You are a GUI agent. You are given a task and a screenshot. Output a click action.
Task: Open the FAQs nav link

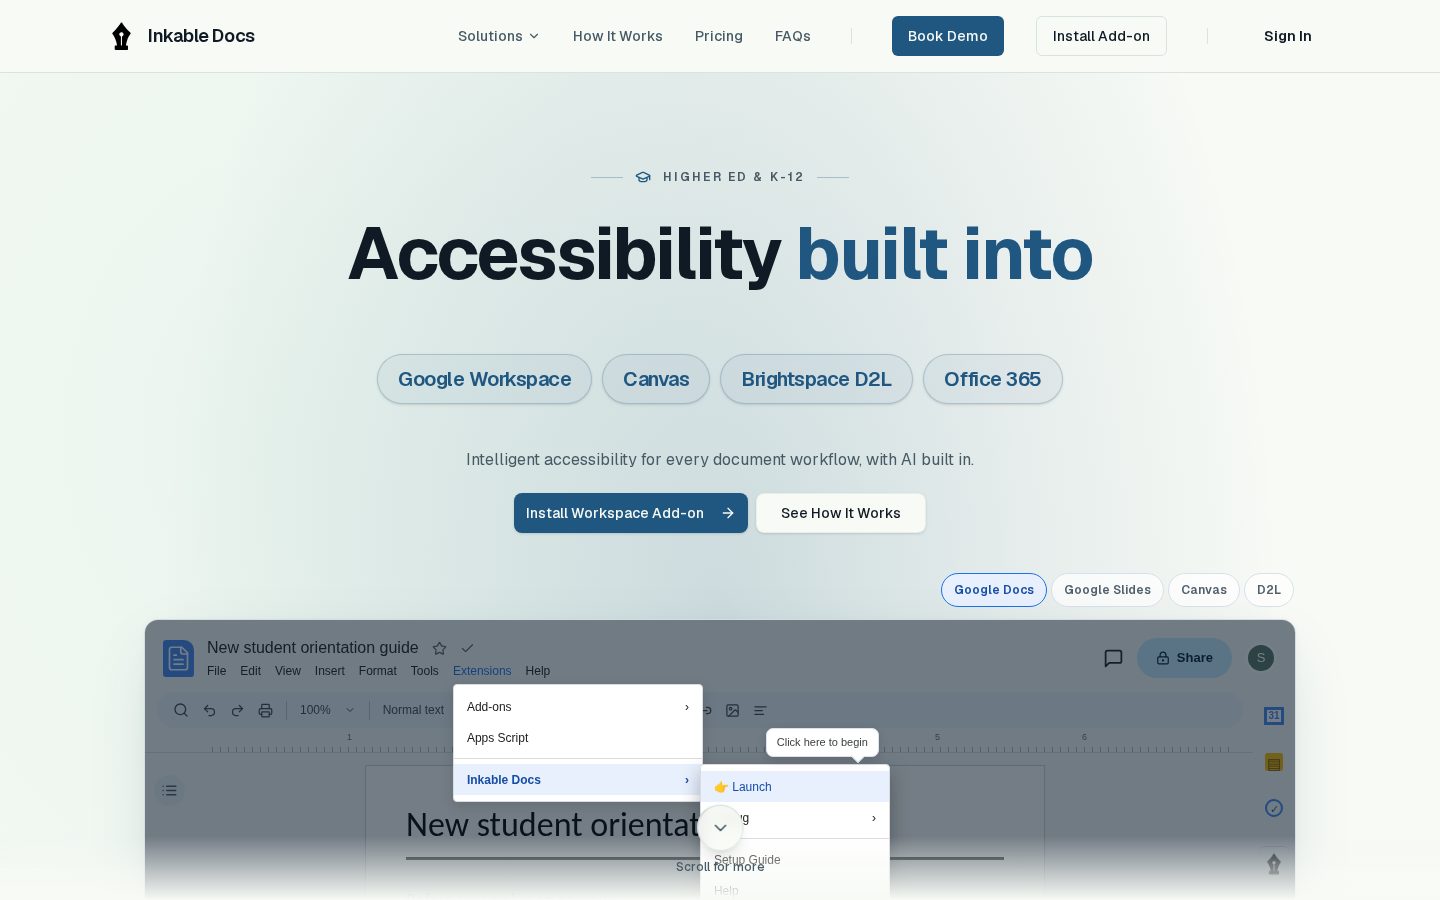(793, 36)
